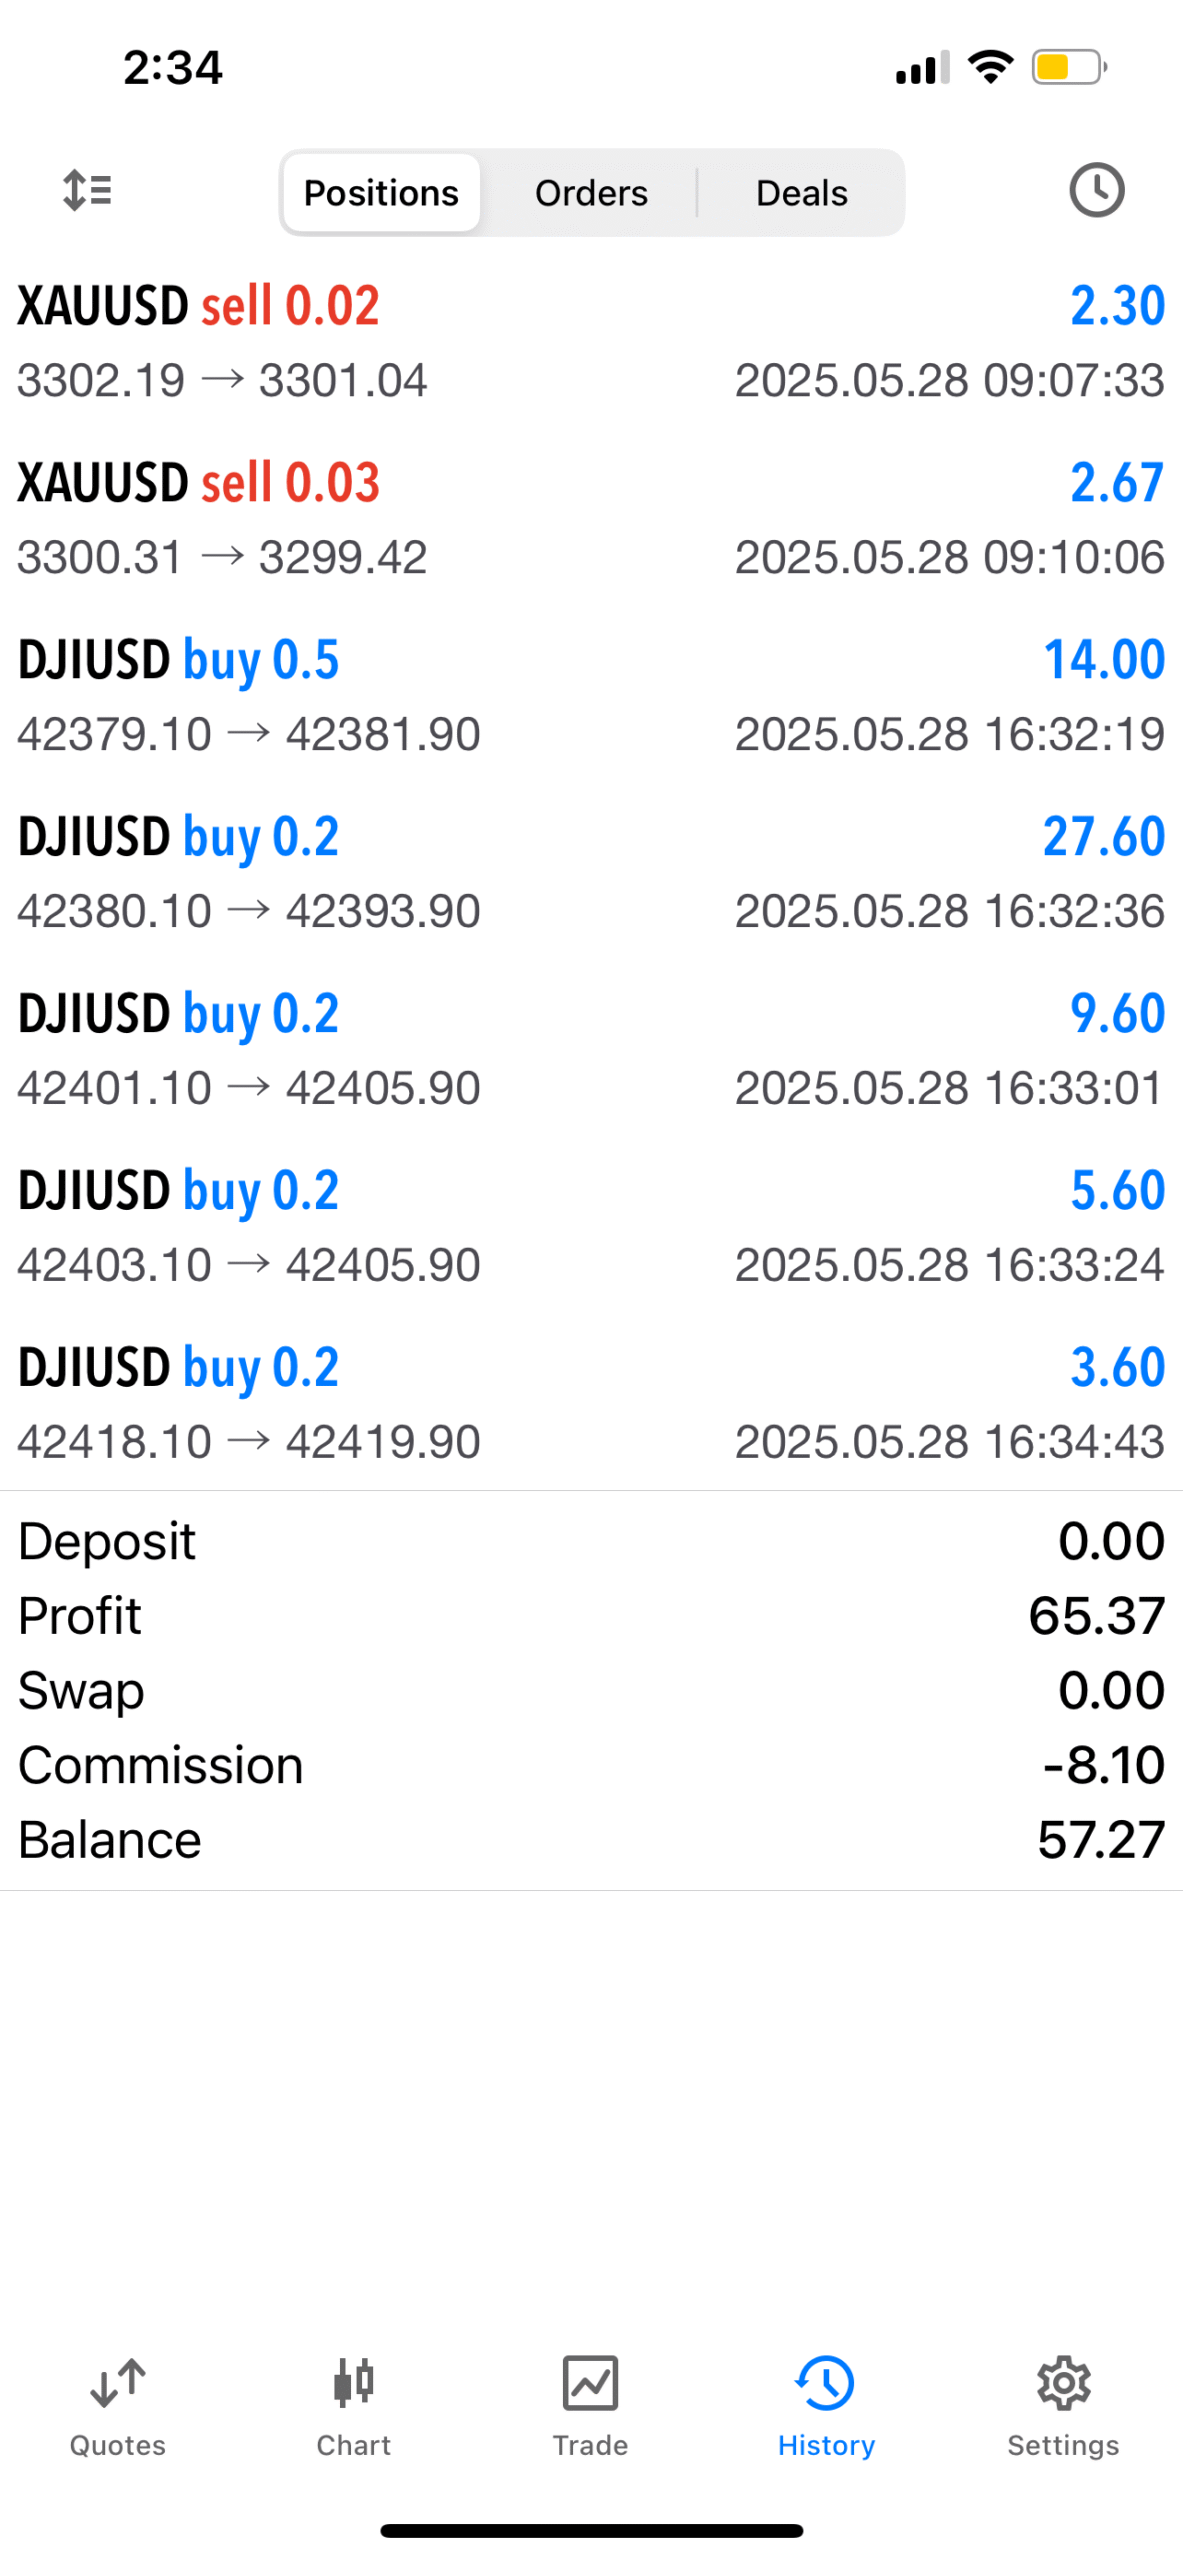1183x2560 pixels.
Task: Switch to the Positions segment
Action: (381, 193)
